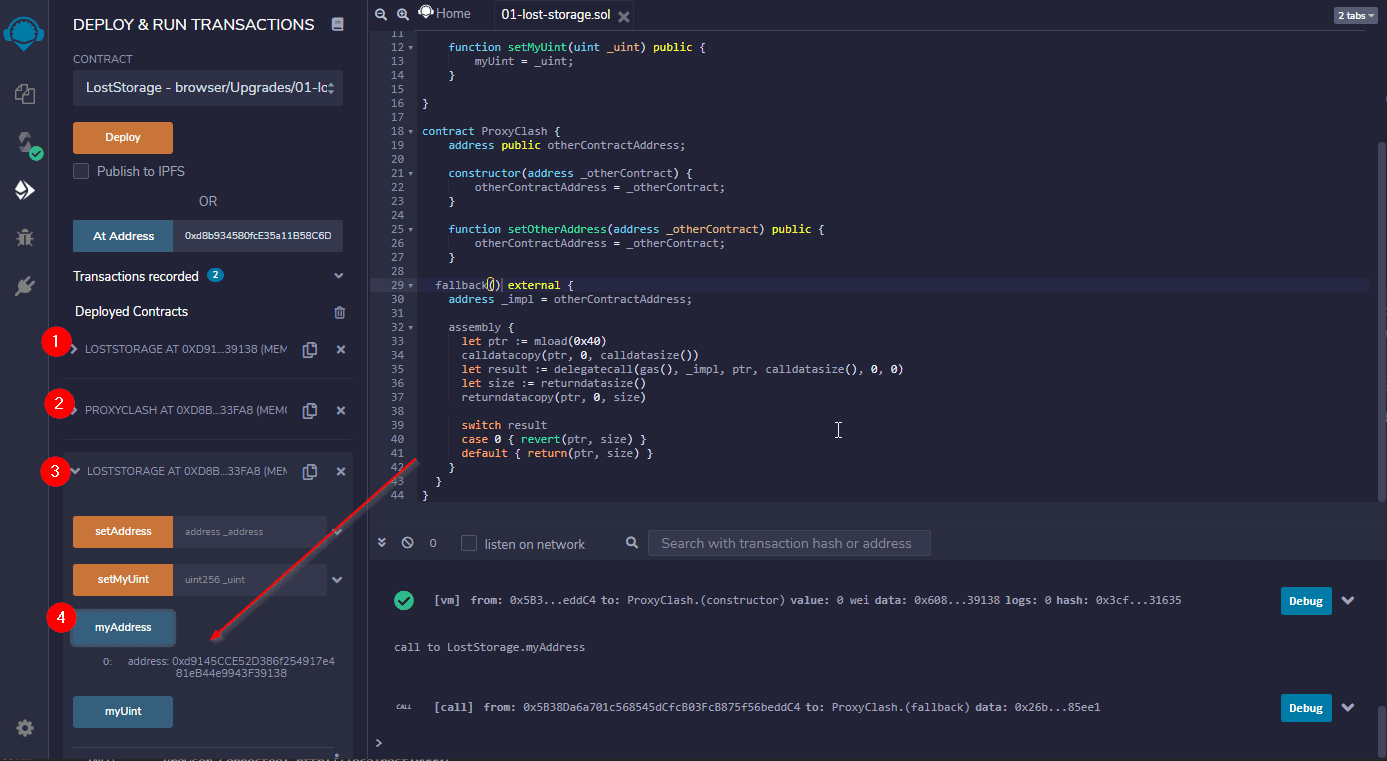Clear the terminal console icon
This screenshot has height=761, width=1387.
point(407,543)
